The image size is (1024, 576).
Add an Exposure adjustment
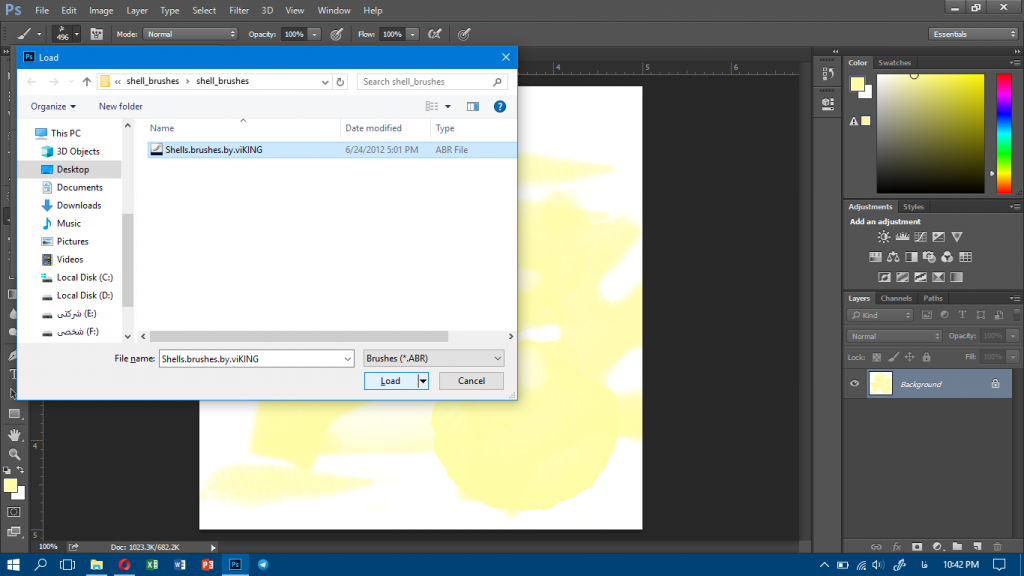pos(938,237)
